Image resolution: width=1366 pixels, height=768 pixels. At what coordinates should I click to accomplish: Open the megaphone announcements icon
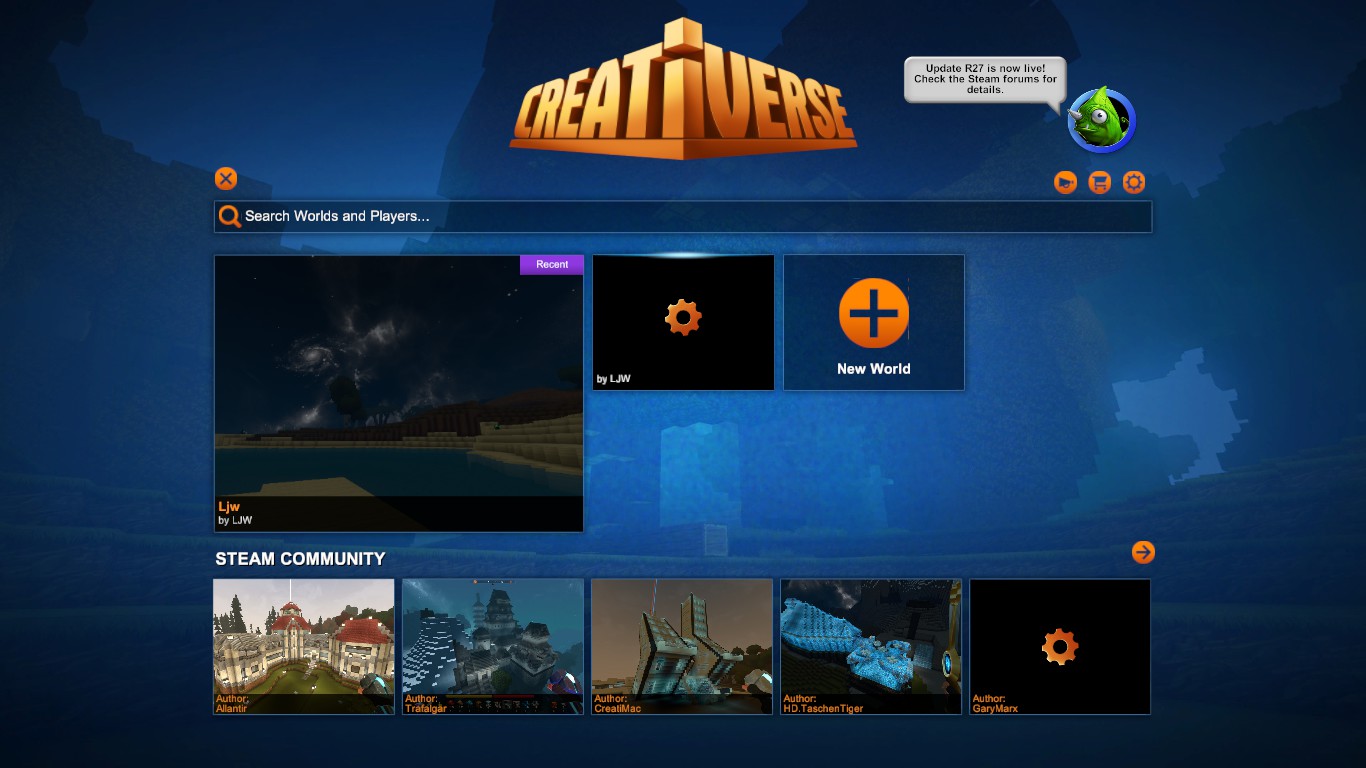(x=1066, y=182)
